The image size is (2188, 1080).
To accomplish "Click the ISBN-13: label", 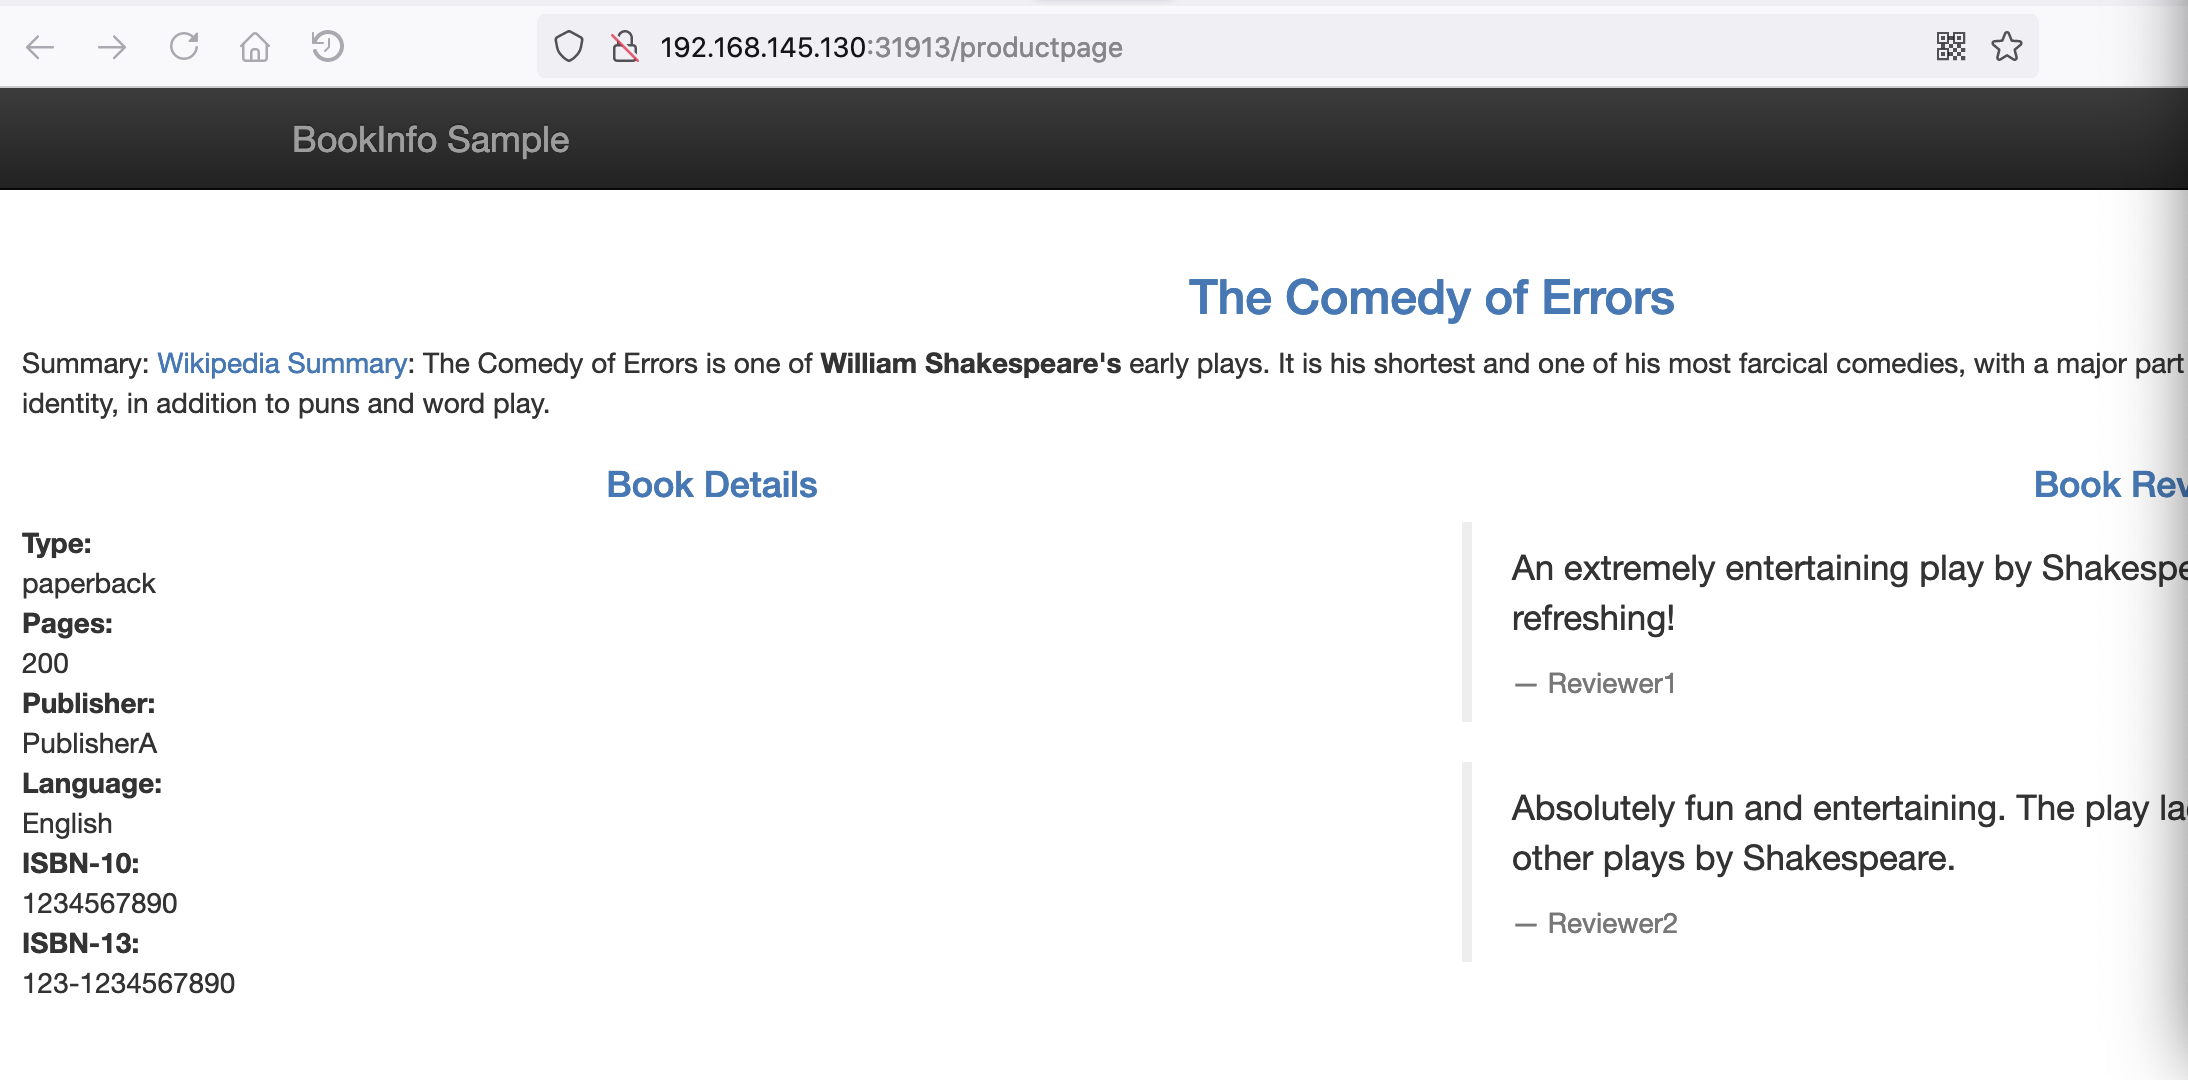I will [81, 944].
